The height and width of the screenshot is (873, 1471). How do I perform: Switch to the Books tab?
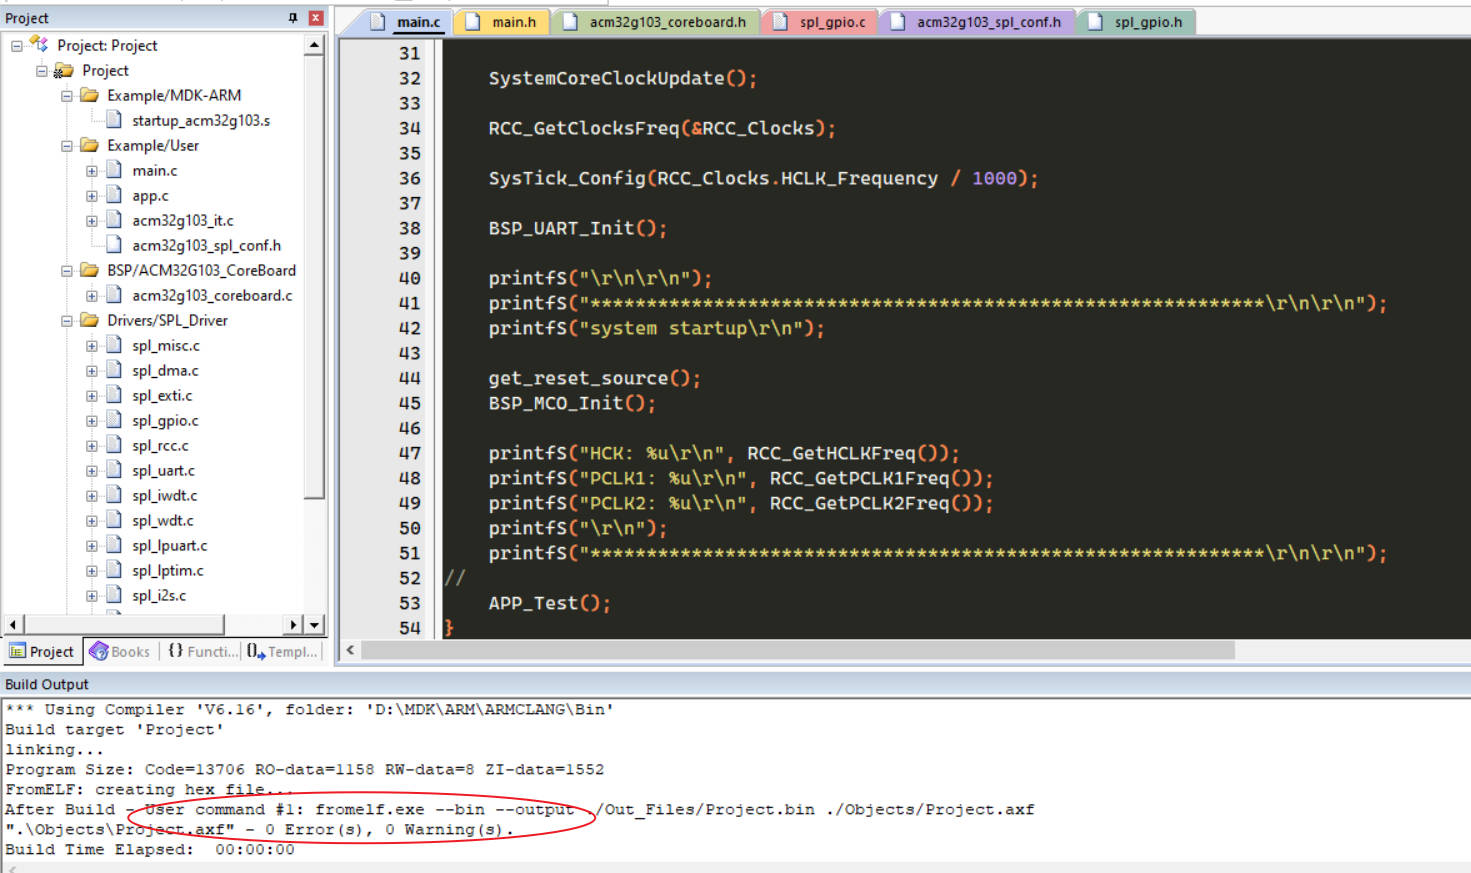pos(120,651)
